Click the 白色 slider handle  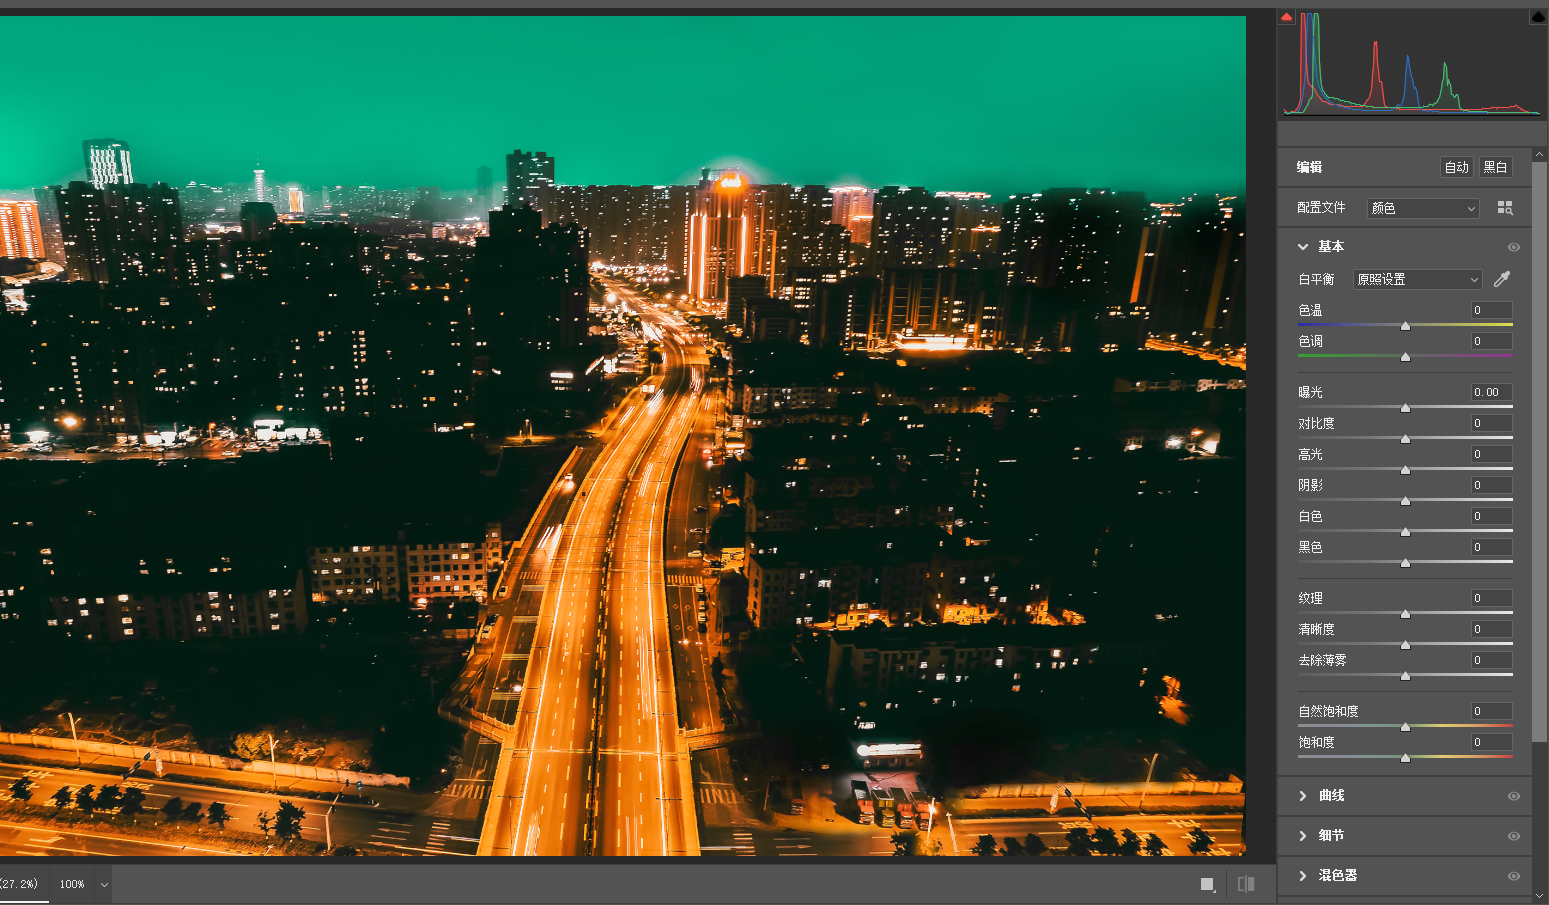point(1405,532)
